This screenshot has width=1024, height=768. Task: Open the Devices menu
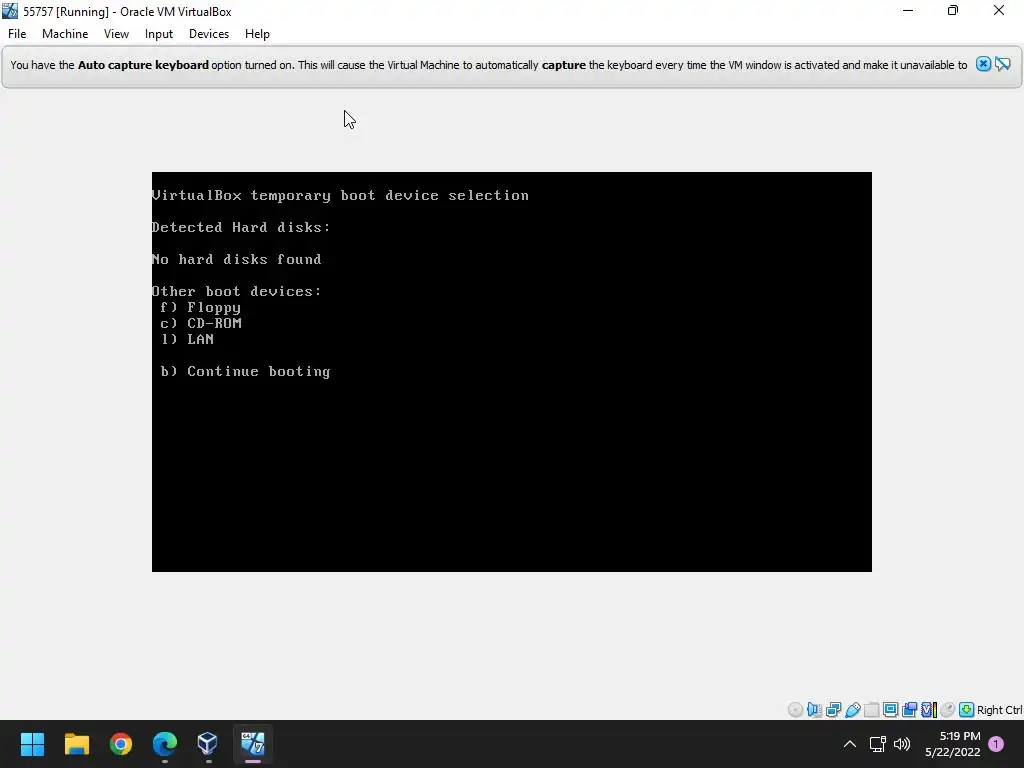tap(209, 34)
